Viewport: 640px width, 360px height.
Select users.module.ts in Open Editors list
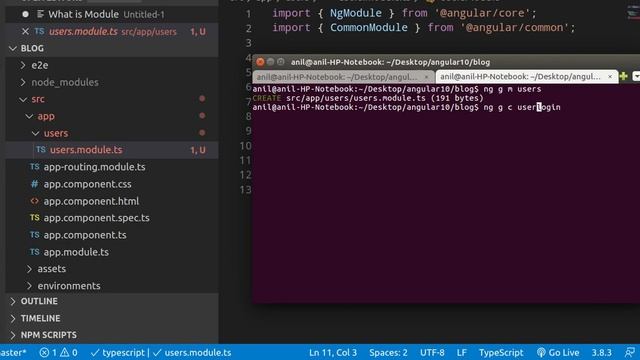[112, 31]
